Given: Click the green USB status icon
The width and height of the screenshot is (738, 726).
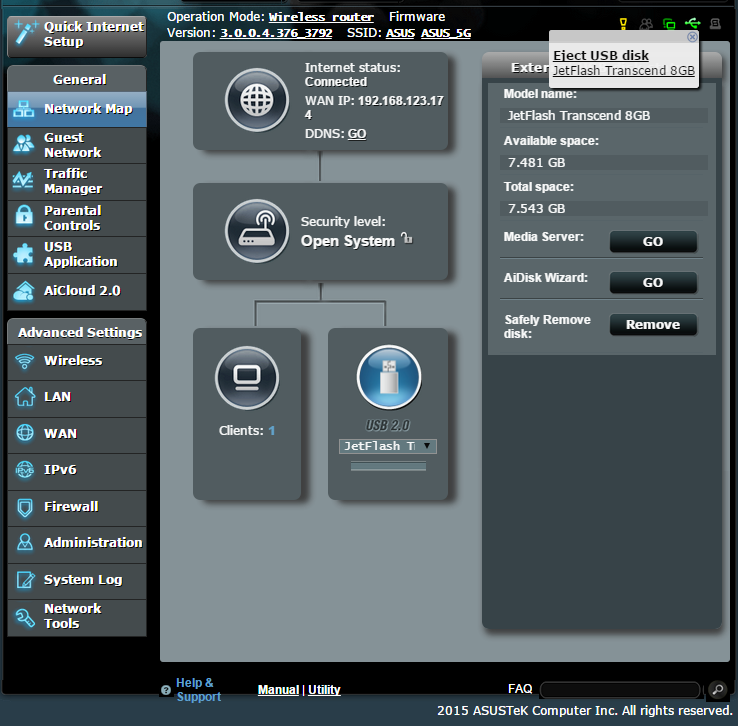Looking at the screenshot, I should tap(692, 23).
